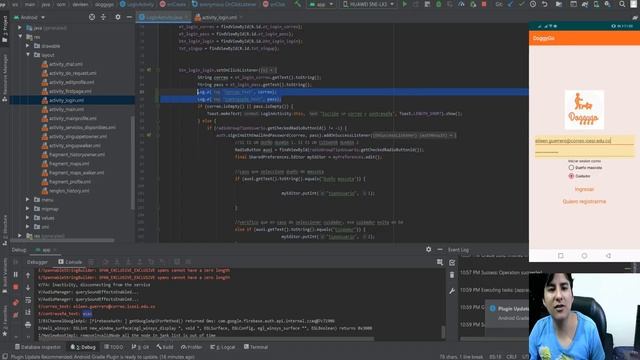The height and width of the screenshot is (360, 640).
Task: Expand the values folder
Action: 27,218
